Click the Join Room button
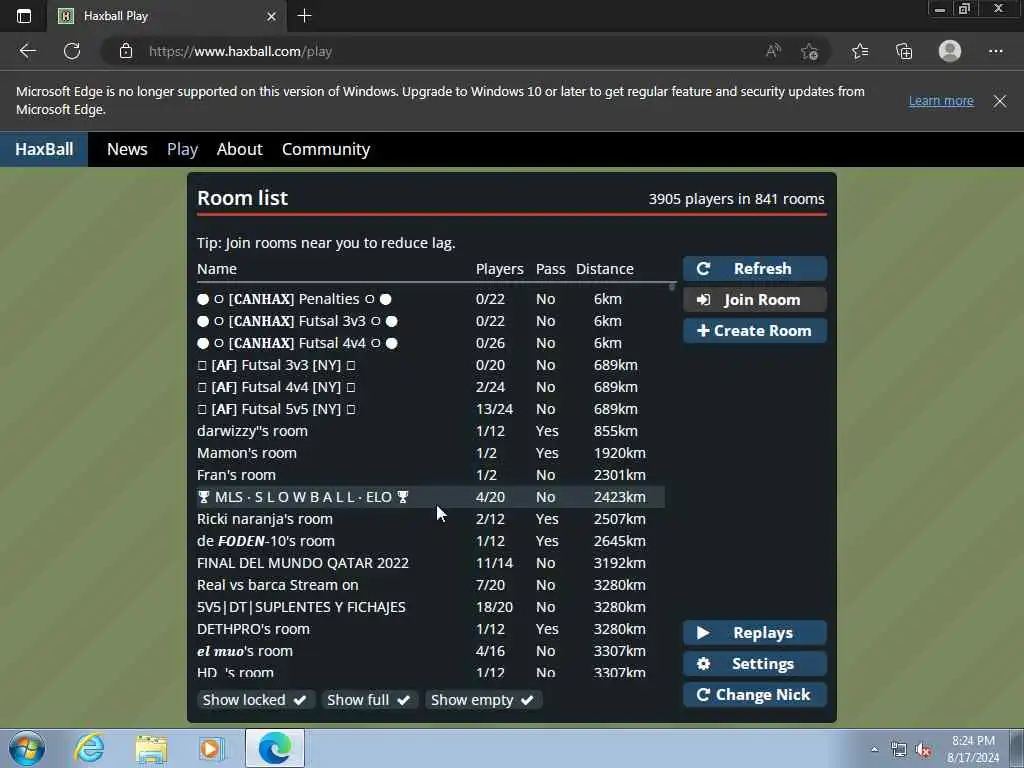The height and width of the screenshot is (768, 1024). point(755,300)
